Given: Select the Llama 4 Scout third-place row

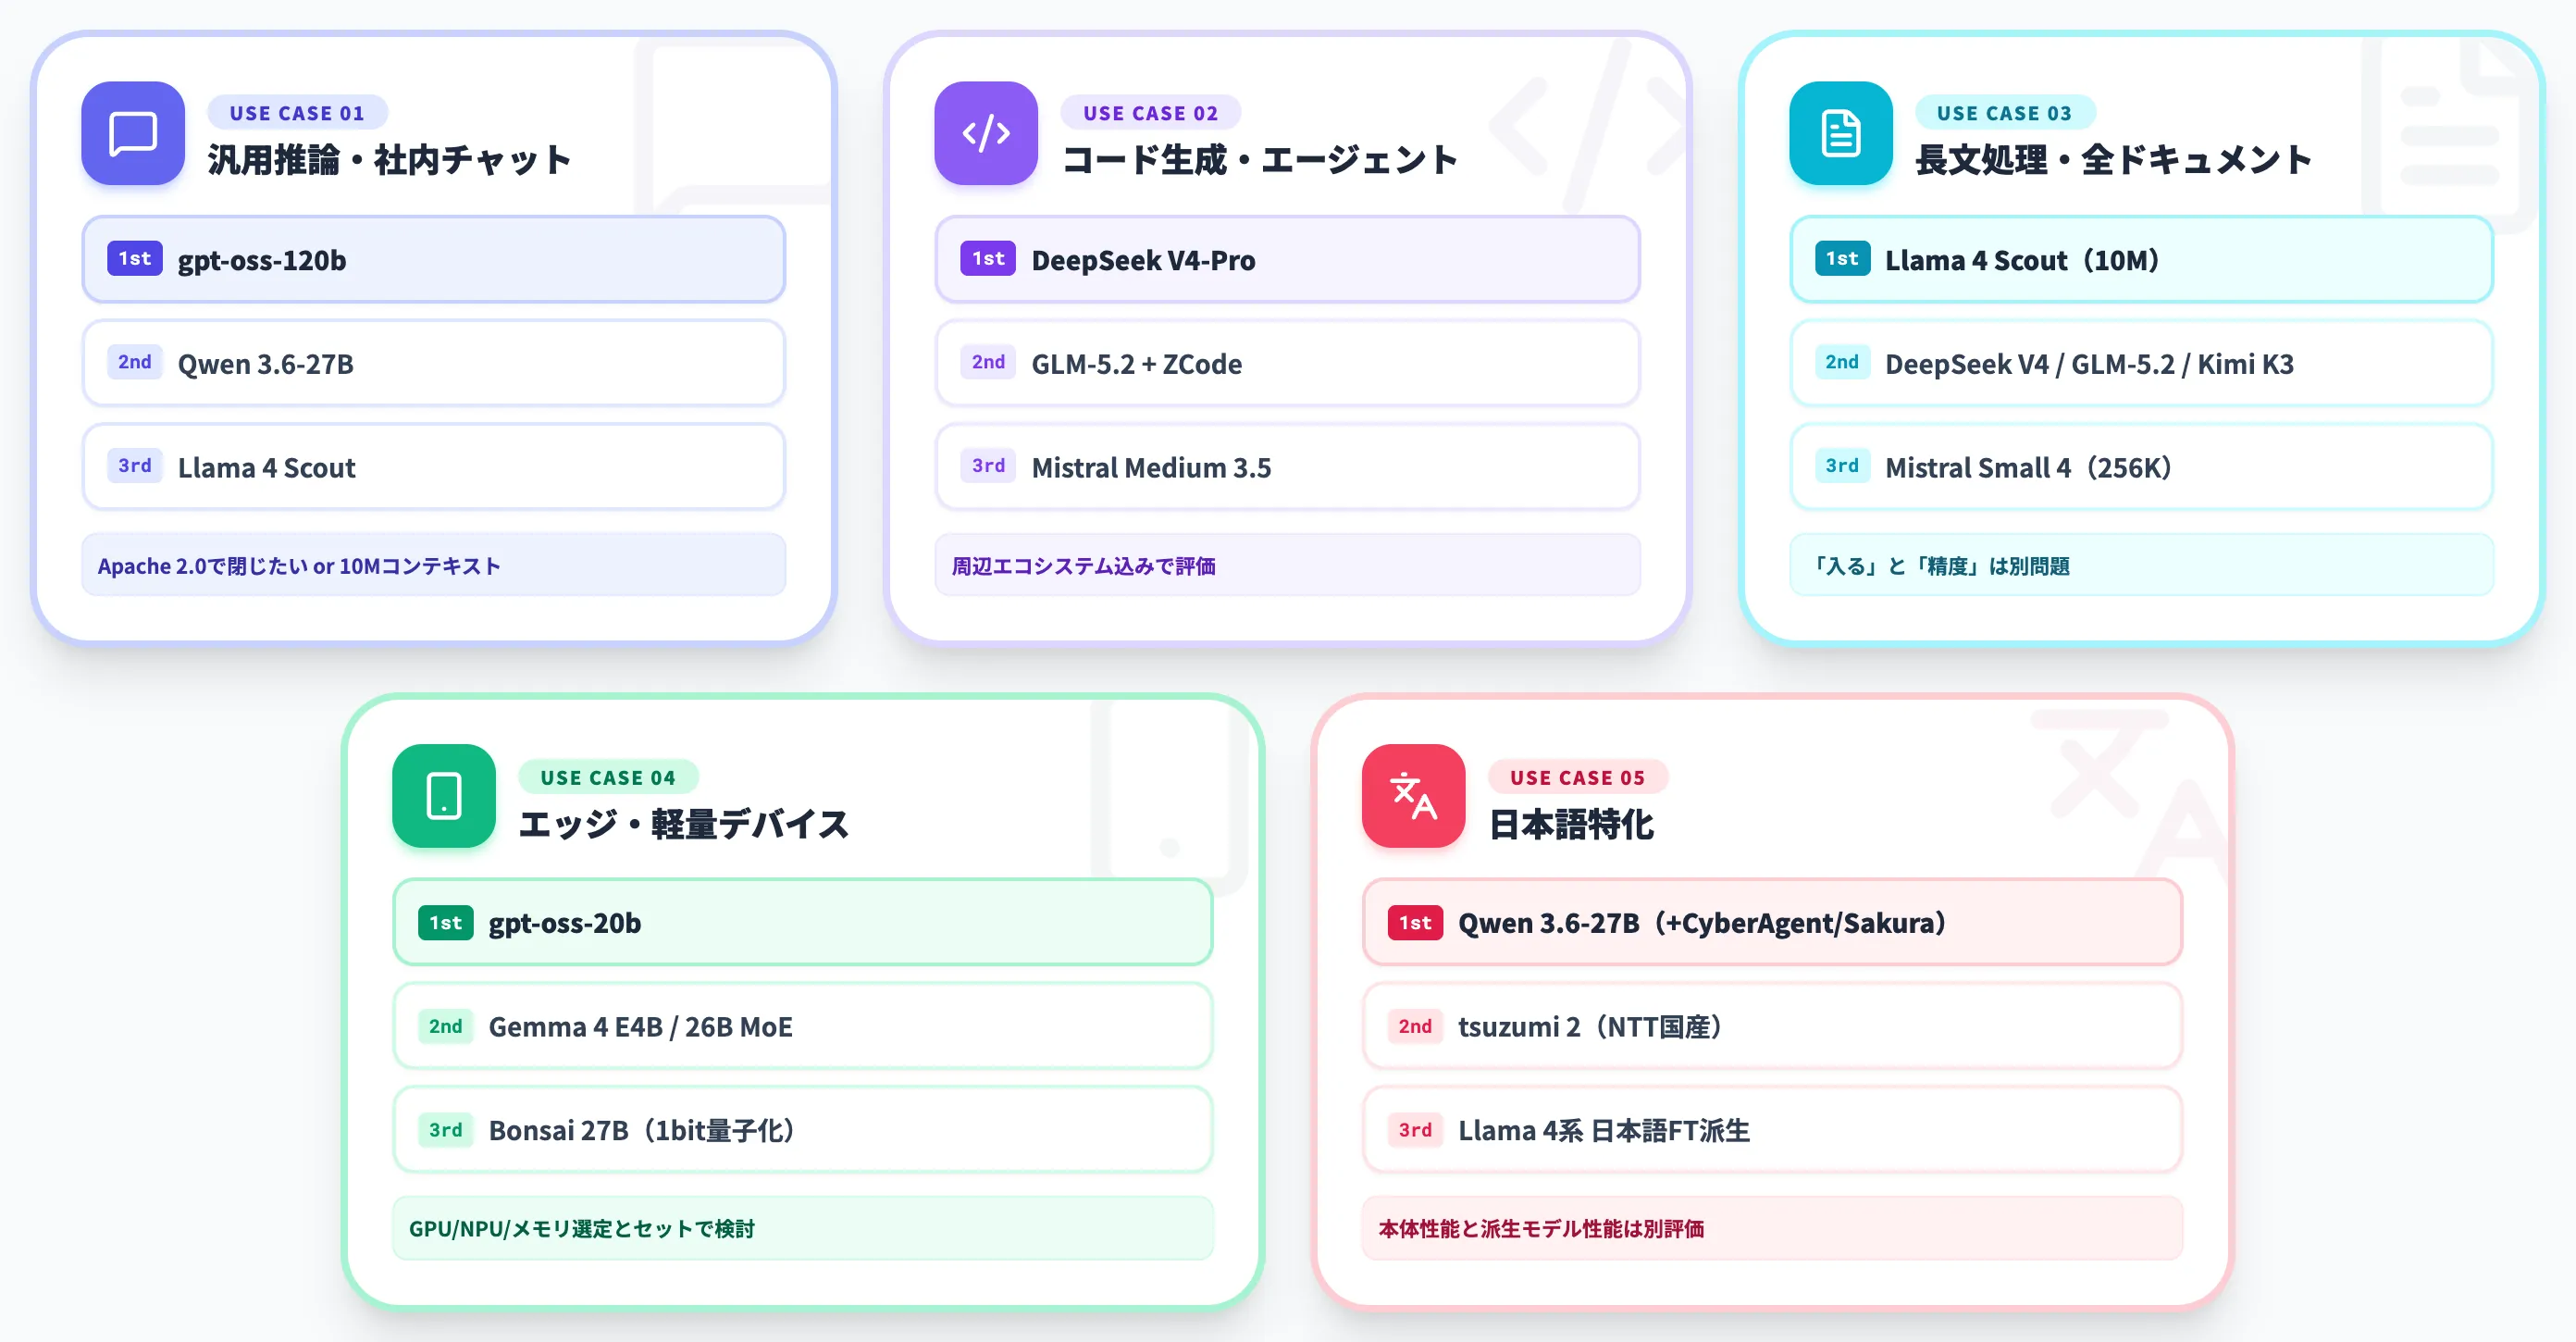Looking at the screenshot, I should (x=434, y=467).
